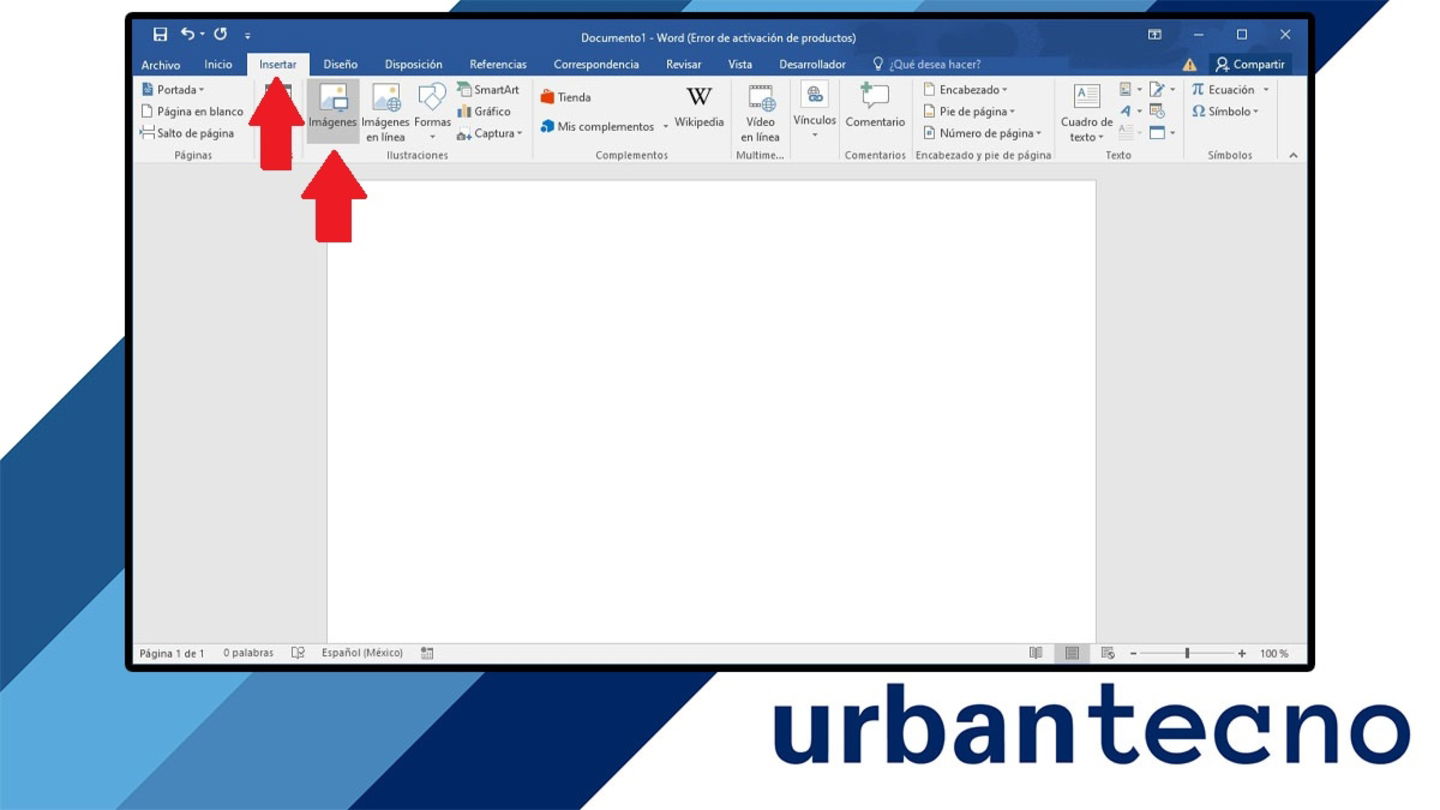Insert a Gráfico chart
This screenshot has width=1440, height=810.
[x=484, y=111]
